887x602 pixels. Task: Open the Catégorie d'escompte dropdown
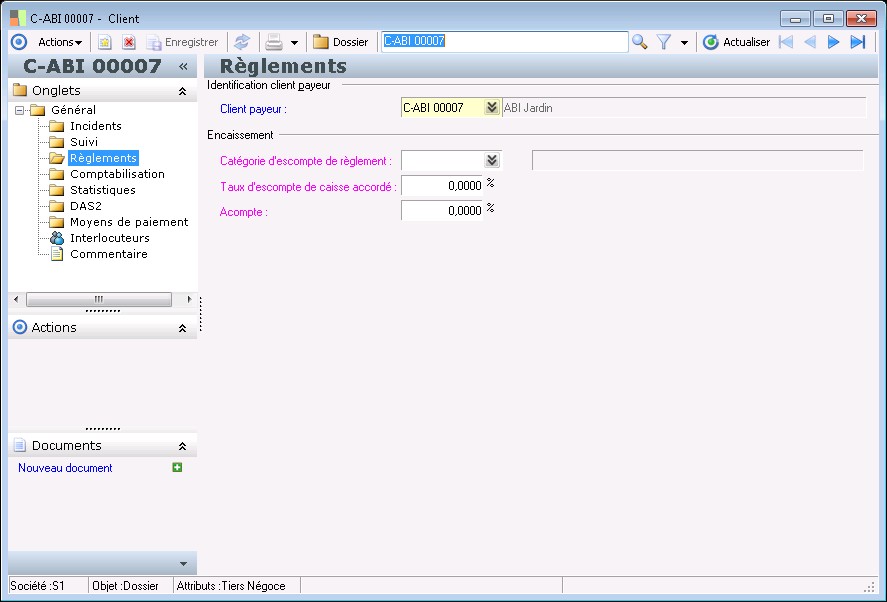tap(492, 161)
